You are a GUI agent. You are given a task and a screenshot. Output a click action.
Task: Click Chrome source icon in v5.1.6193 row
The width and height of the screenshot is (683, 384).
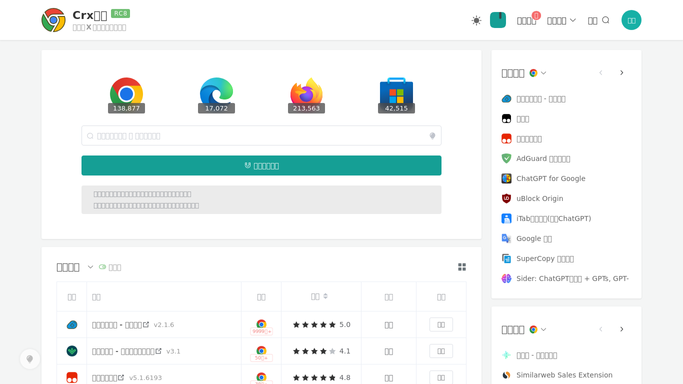[x=261, y=377]
